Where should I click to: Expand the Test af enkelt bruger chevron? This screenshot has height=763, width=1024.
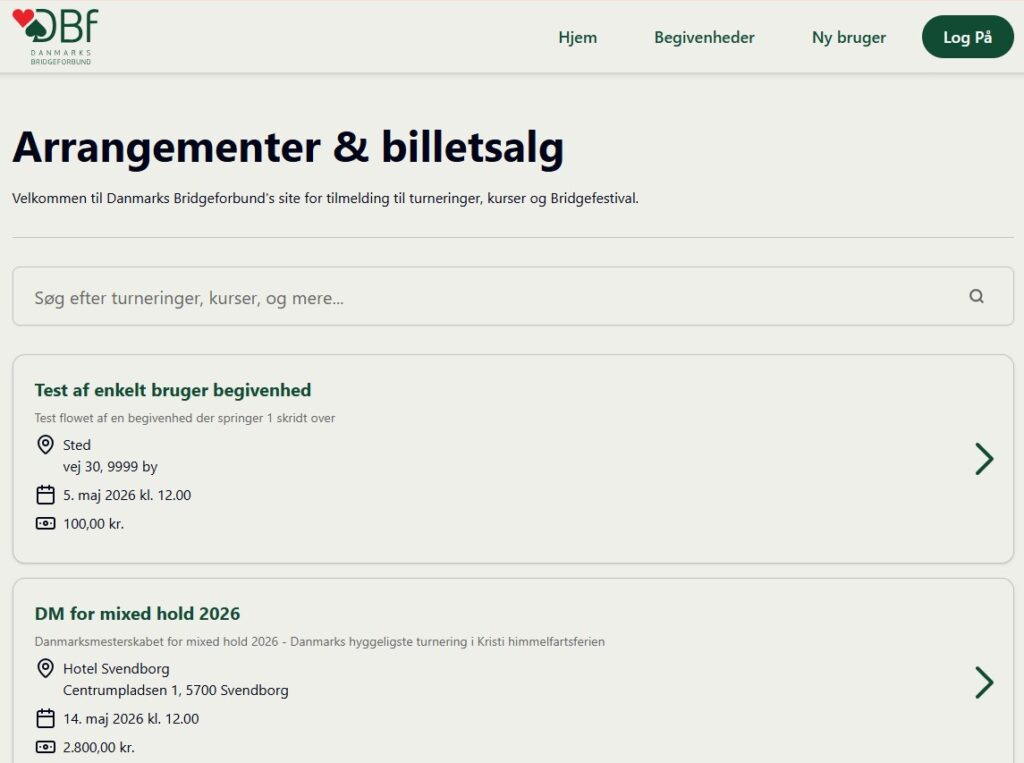click(984, 459)
